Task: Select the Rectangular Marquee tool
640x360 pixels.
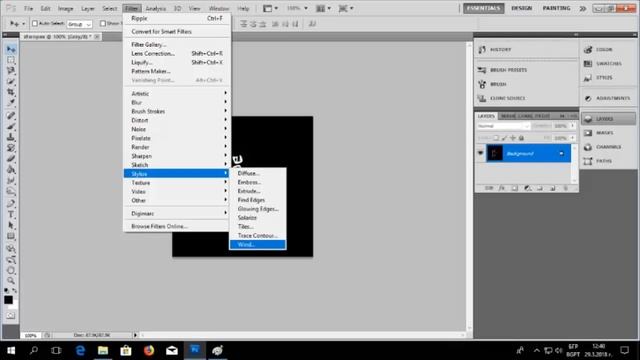Action: point(11,60)
